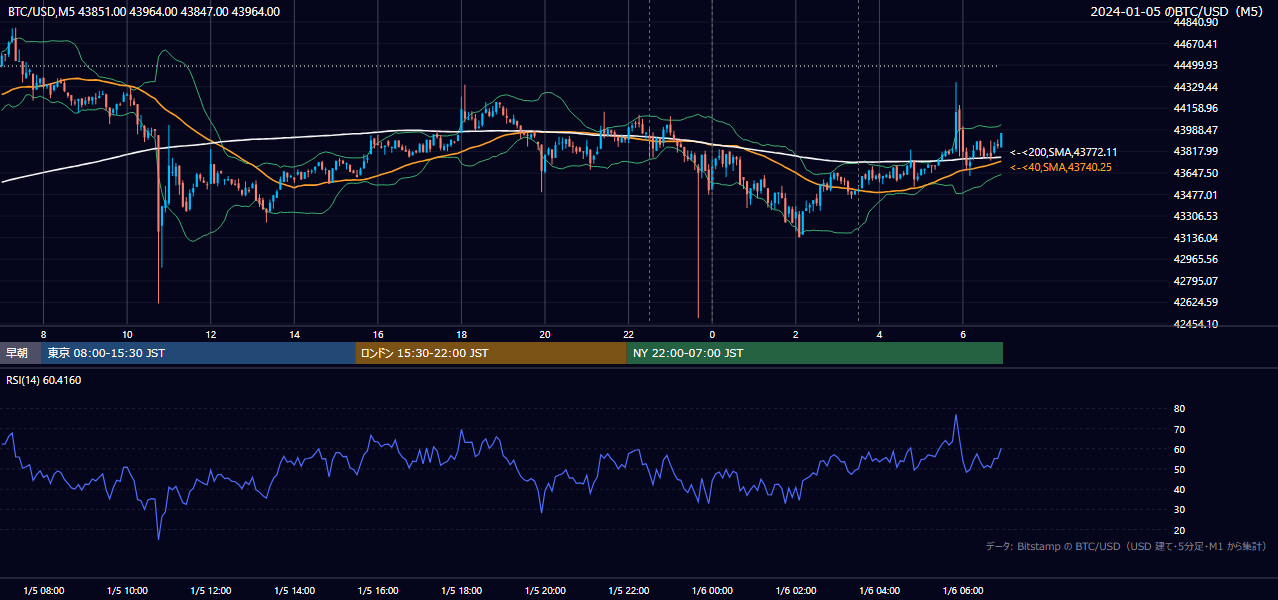Click the '1/5 14:00' date label
Viewport: 1278px width, 600px height.
[x=294, y=591]
